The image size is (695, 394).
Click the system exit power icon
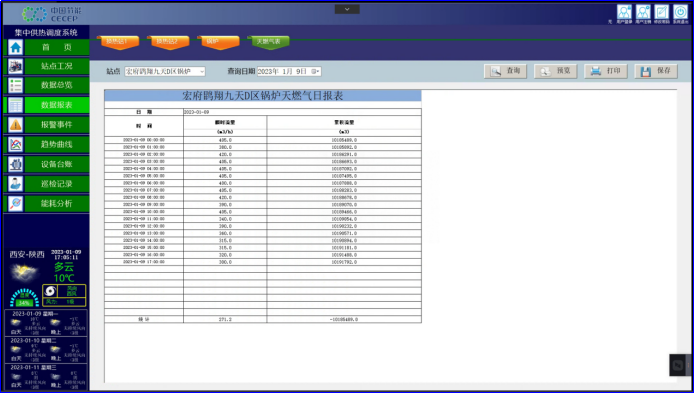(680, 12)
